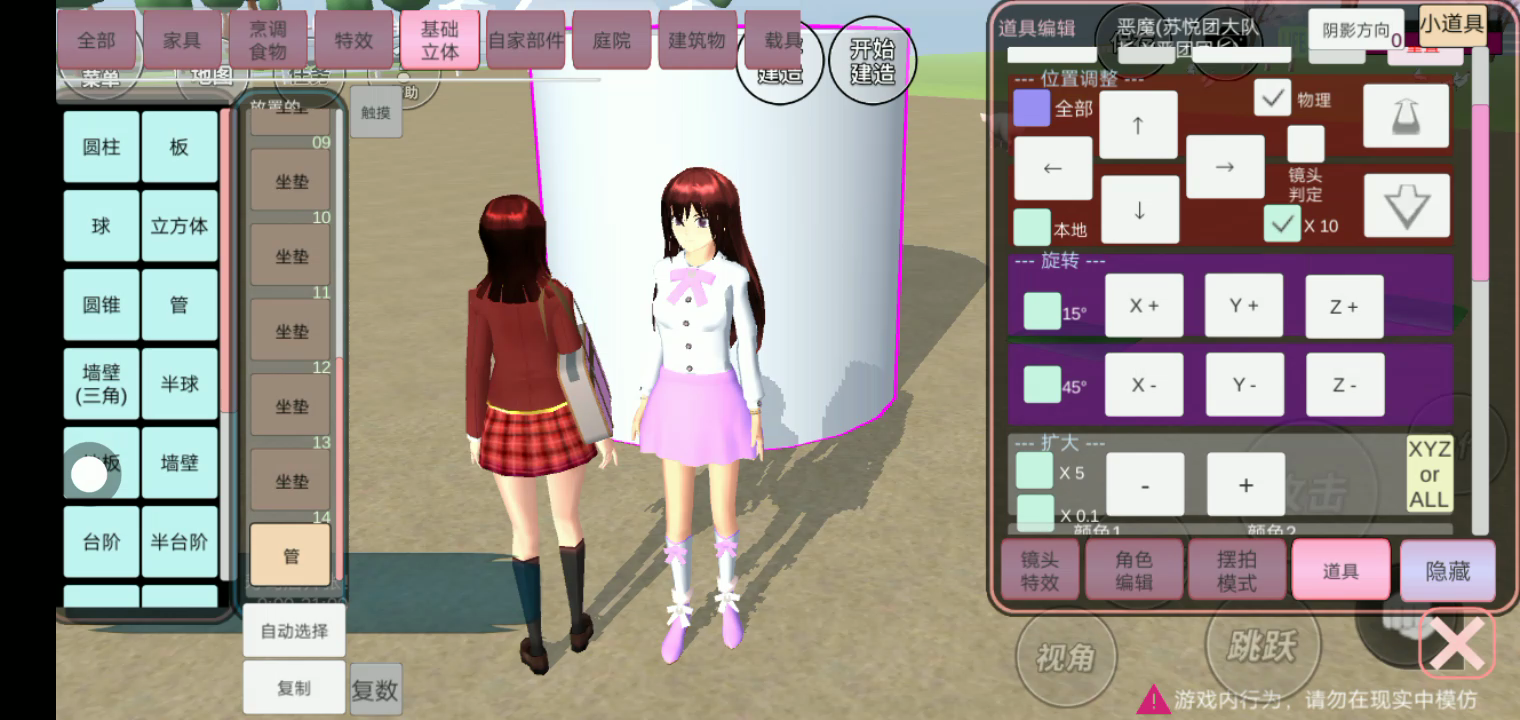Image resolution: width=1520 pixels, height=720 pixels.
Task: Enable the 15° rotation step checkbox
Action: pos(1042,311)
